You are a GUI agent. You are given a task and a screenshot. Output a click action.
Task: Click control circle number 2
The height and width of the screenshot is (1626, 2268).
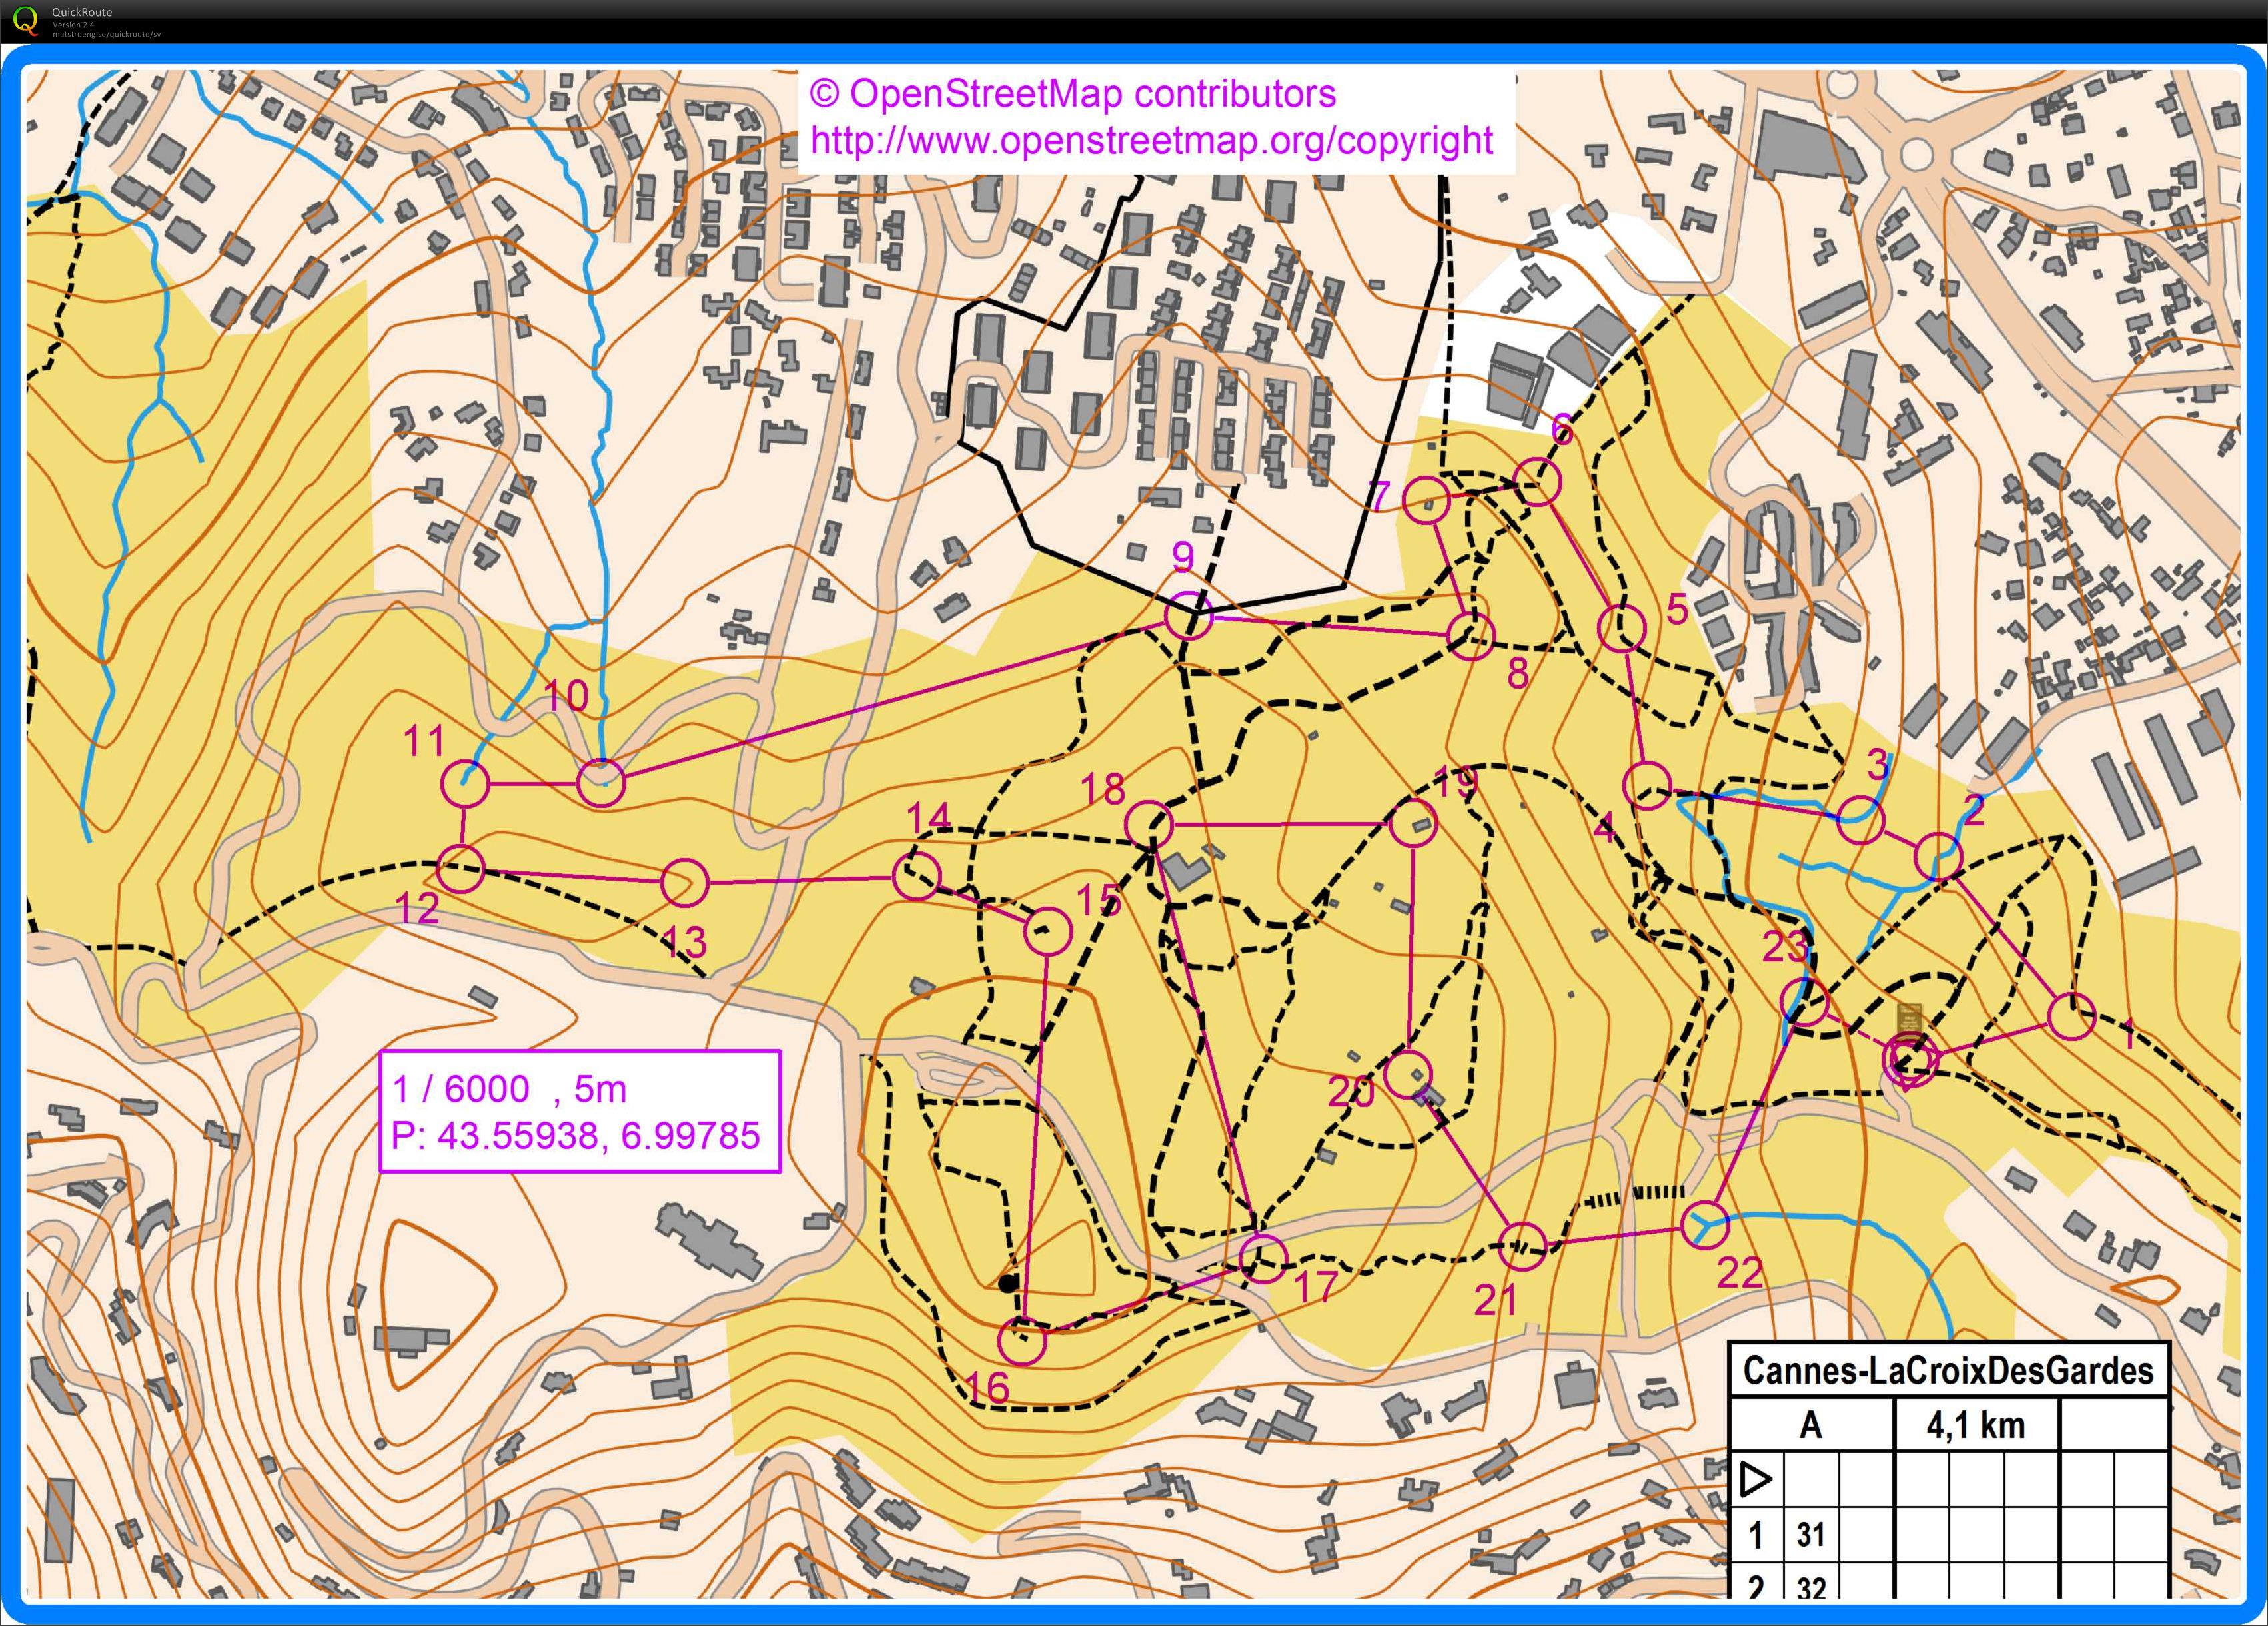1938,857
